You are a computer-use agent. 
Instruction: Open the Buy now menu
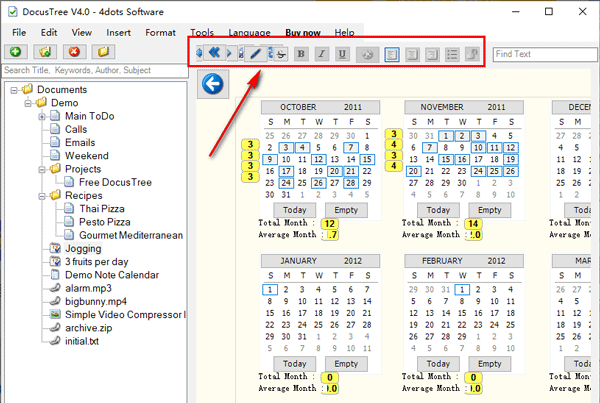(x=303, y=33)
